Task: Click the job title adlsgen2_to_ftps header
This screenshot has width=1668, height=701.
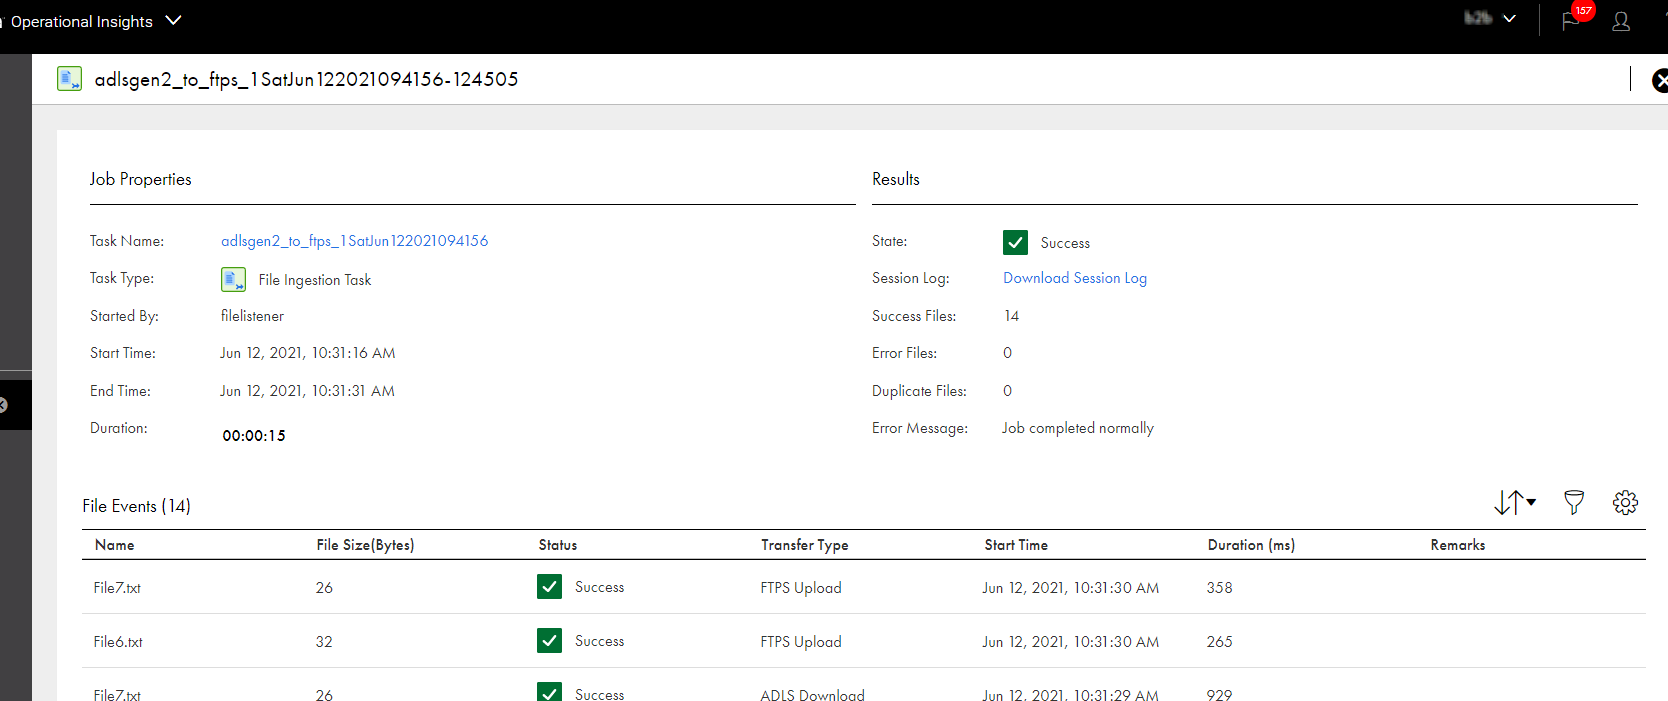Action: pos(306,79)
